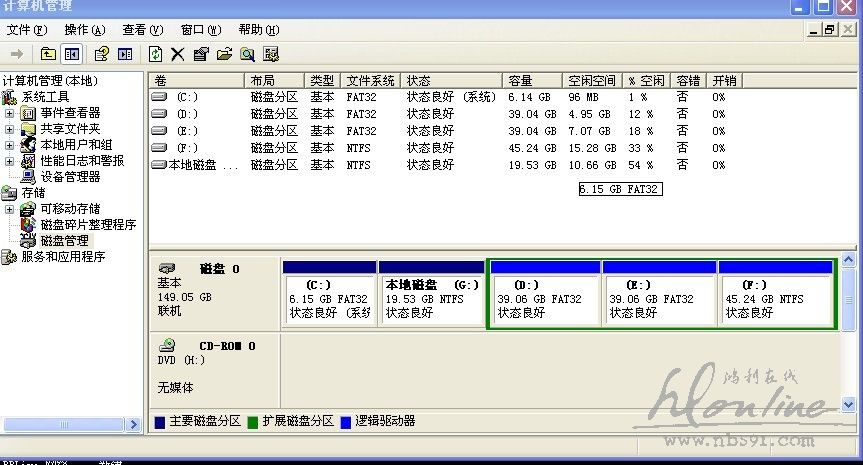Expand the 可移动存储 tree node

[x=10, y=209]
